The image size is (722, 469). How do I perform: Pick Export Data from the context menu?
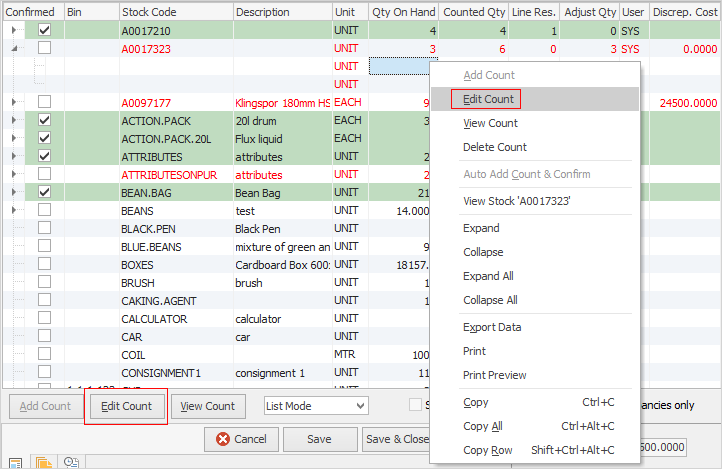pos(492,327)
